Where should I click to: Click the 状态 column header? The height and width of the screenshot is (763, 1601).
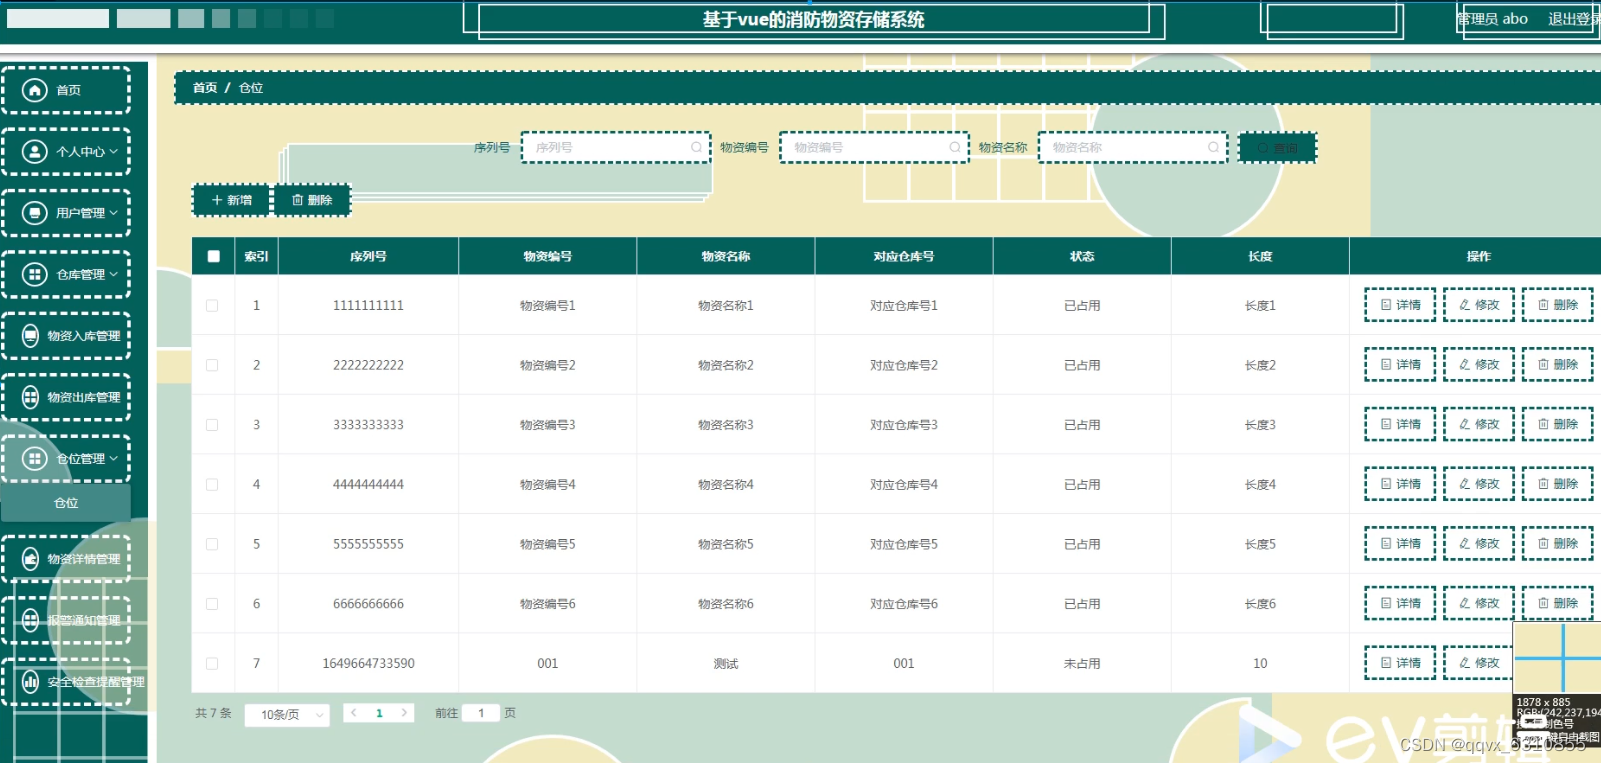pos(1082,256)
